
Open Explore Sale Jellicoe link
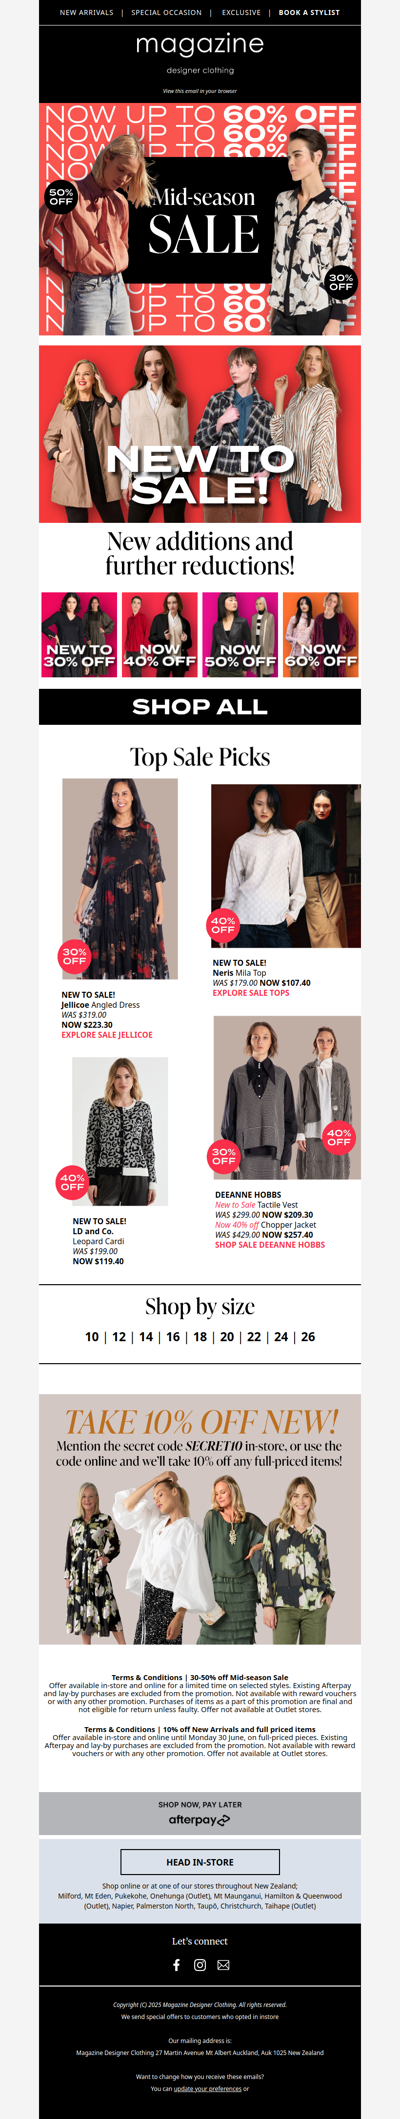click(107, 1035)
